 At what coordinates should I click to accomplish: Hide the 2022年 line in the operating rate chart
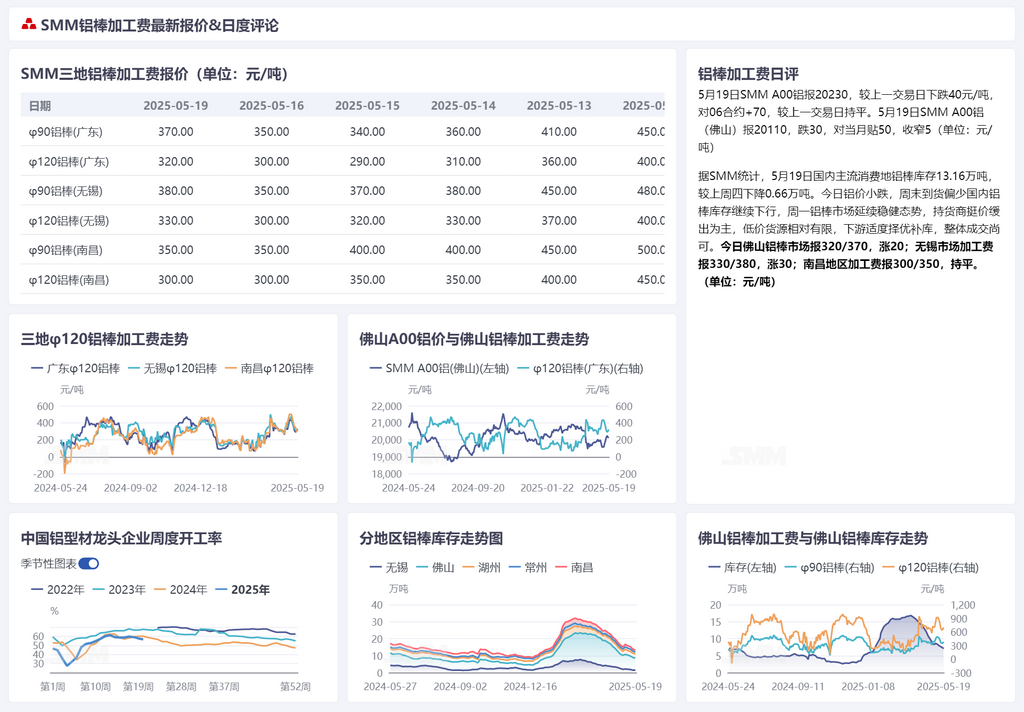[58, 590]
